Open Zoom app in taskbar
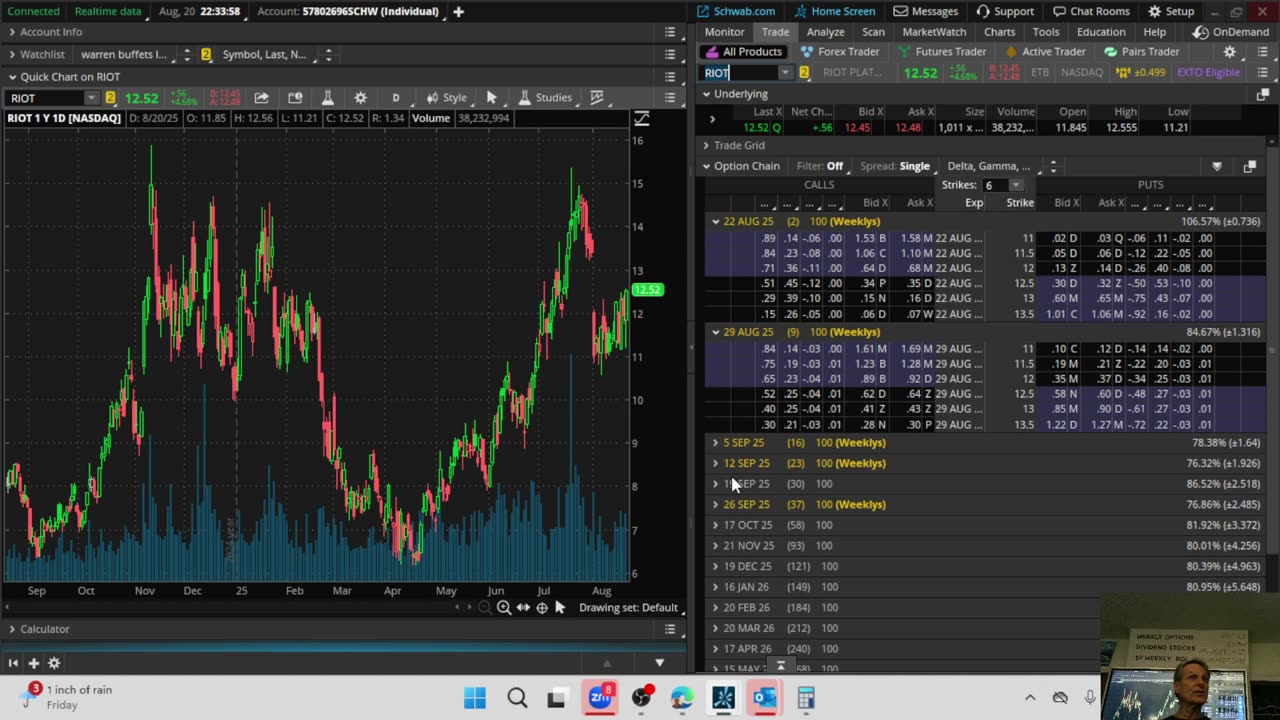1280x720 pixels. tap(600, 698)
